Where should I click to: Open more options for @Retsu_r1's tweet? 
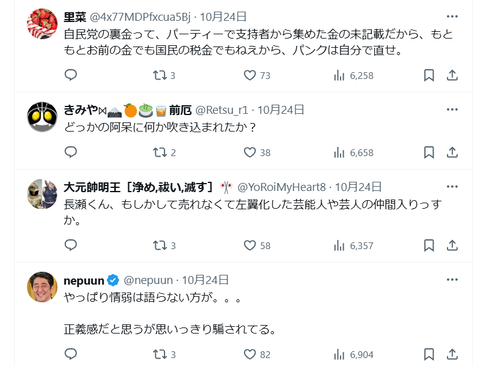tap(452, 109)
